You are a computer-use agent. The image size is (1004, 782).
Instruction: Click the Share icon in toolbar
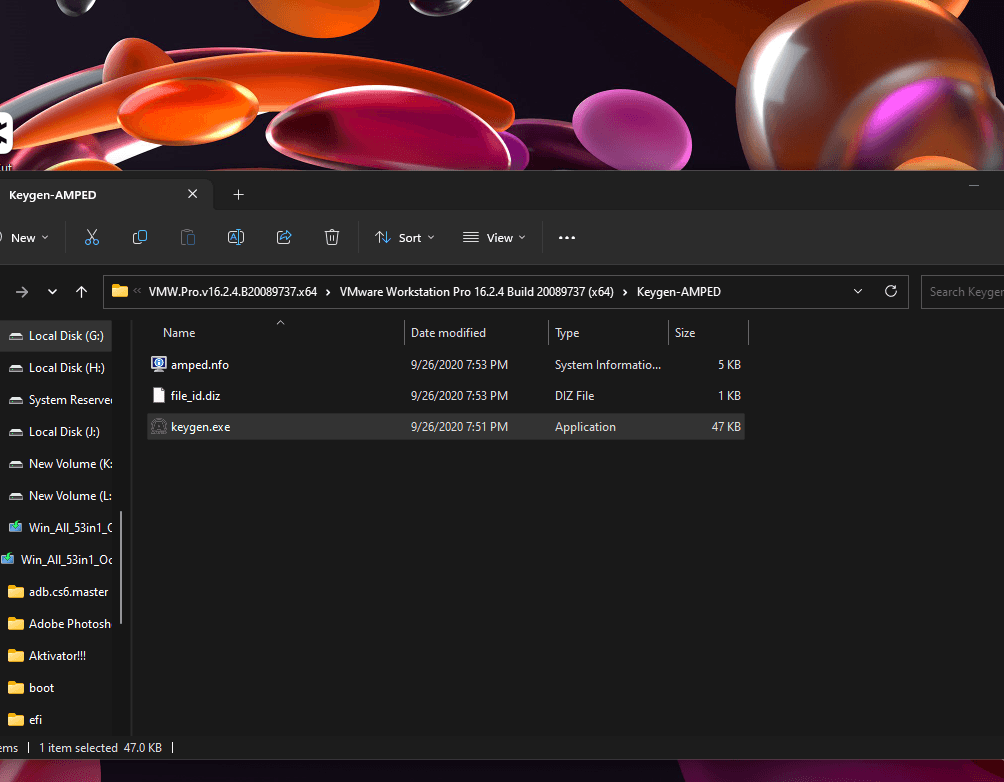pos(284,238)
